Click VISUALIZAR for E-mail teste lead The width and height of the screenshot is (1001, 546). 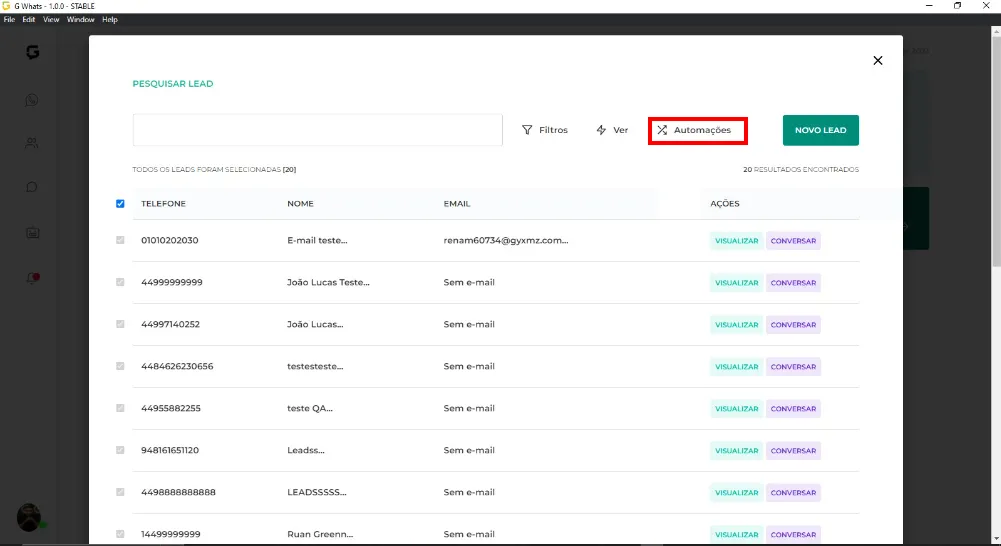pyautogui.click(x=736, y=241)
